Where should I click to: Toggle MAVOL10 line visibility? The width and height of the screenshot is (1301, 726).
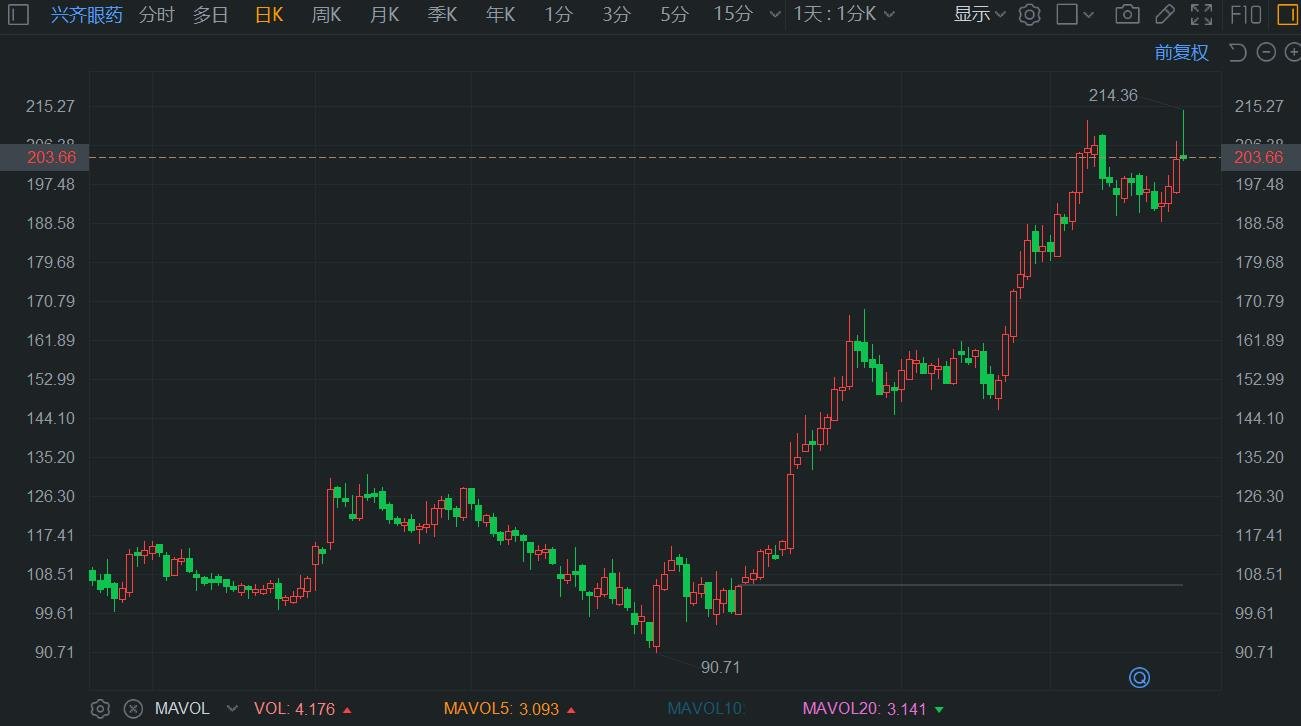[x=705, y=709]
